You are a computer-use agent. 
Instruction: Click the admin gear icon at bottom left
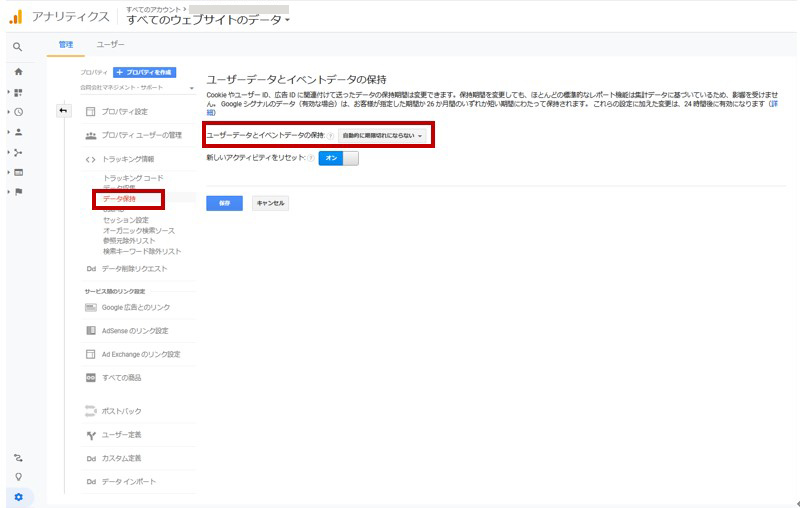pyautogui.click(x=18, y=497)
